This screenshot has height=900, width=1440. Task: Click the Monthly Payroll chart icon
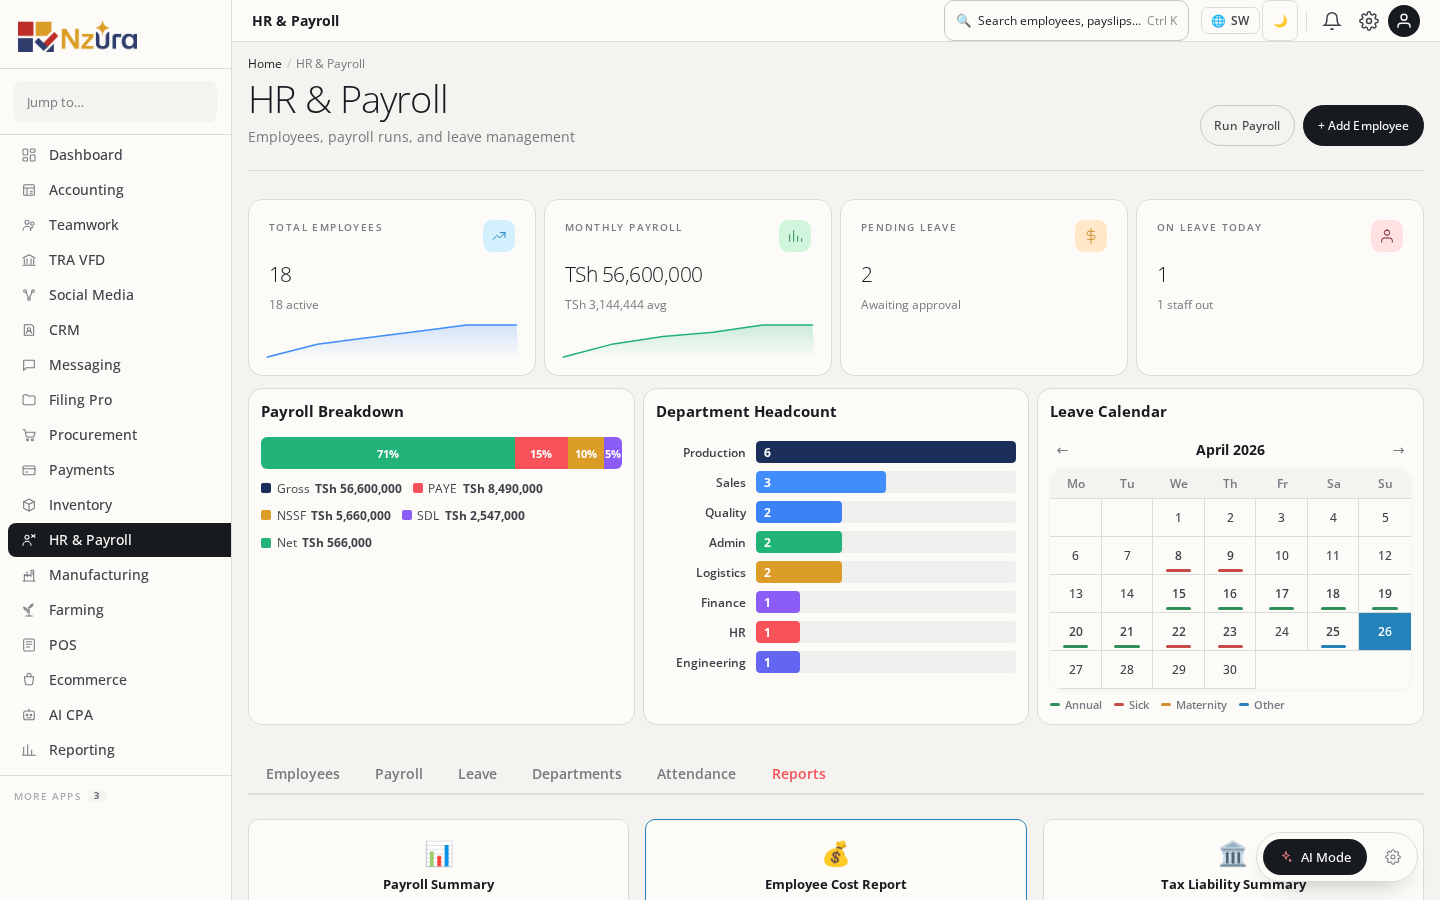click(x=795, y=236)
